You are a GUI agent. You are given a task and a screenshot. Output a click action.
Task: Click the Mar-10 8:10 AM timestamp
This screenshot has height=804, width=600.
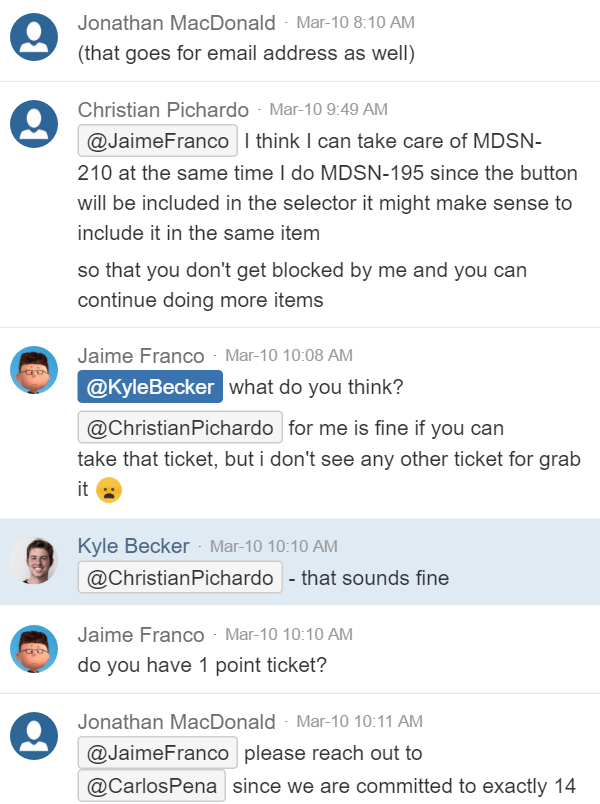(355, 22)
